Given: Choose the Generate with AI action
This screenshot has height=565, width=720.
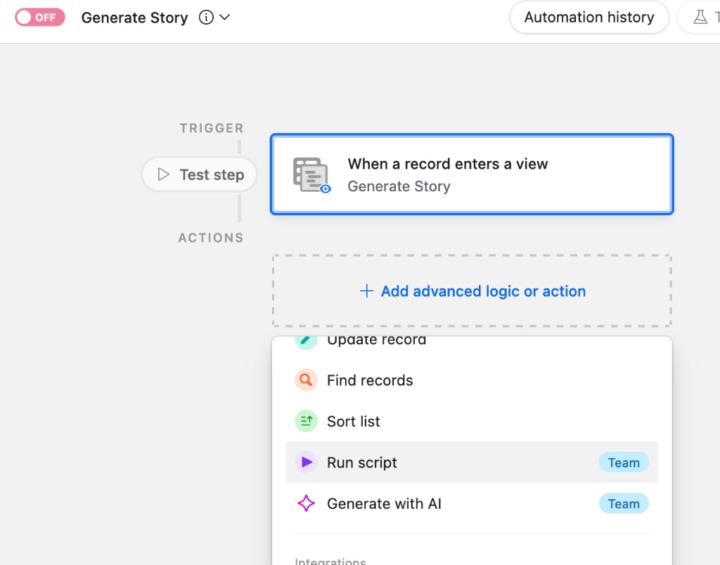Looking at the screenshot, I should [x=384, y=504].
